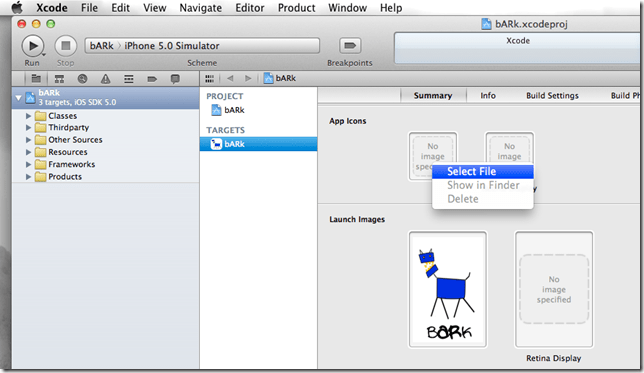Show the Log navigator speech-bubble icon
Image resolution: width=644 pixels, height=373 pixels.
[x=175, y=78]
